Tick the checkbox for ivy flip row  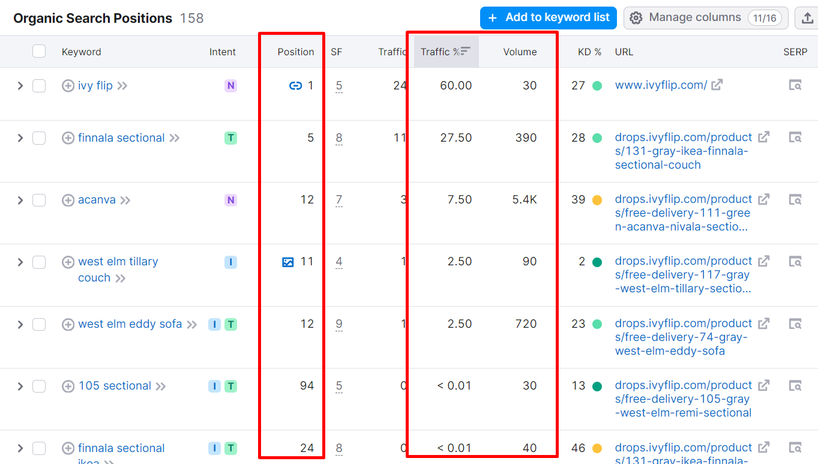click(x=39, y=86)
